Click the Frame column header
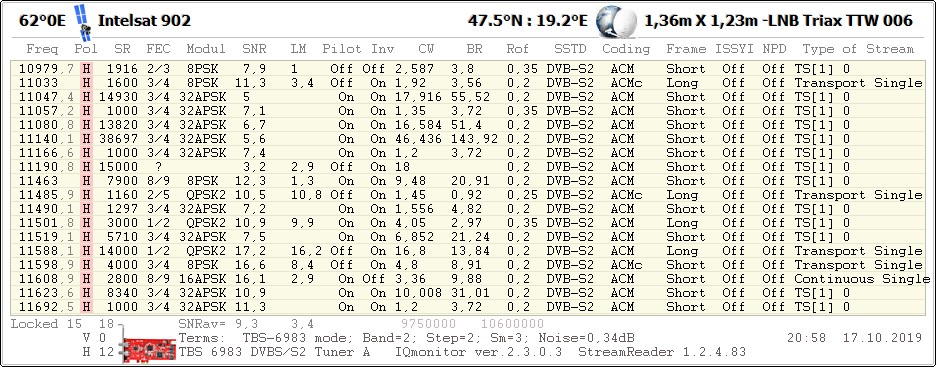The image size is (936, 367). pos(686,50)
